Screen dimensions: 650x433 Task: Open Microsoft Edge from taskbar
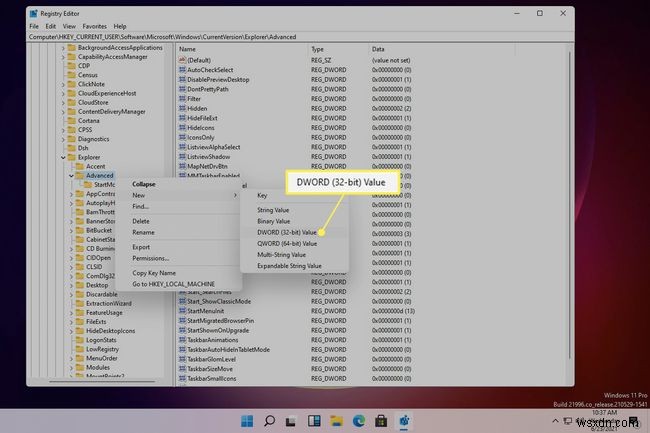coord(359,421)
